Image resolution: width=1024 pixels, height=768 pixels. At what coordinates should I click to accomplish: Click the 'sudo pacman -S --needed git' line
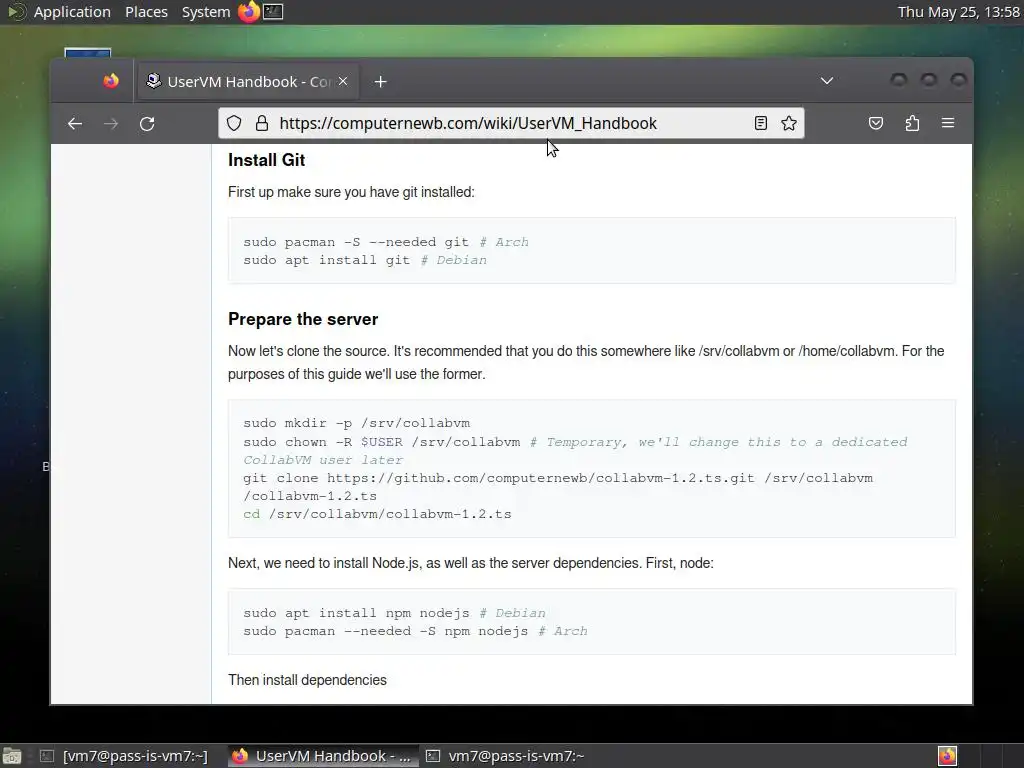tap(386, 242)
